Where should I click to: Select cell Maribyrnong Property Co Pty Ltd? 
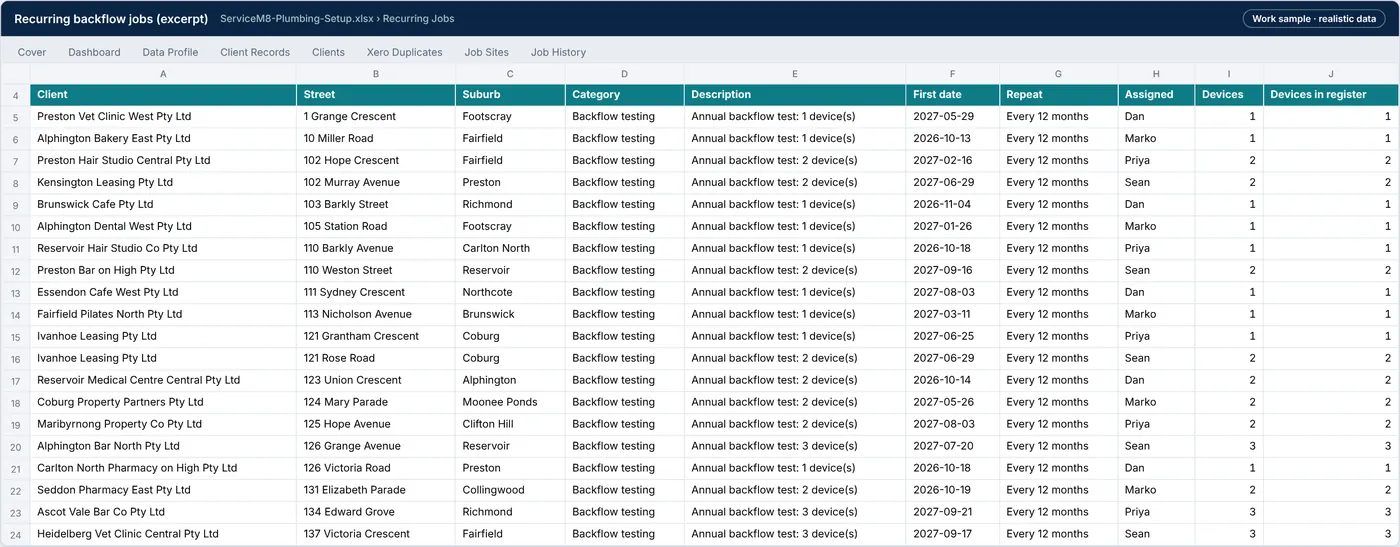pos(163,425)
